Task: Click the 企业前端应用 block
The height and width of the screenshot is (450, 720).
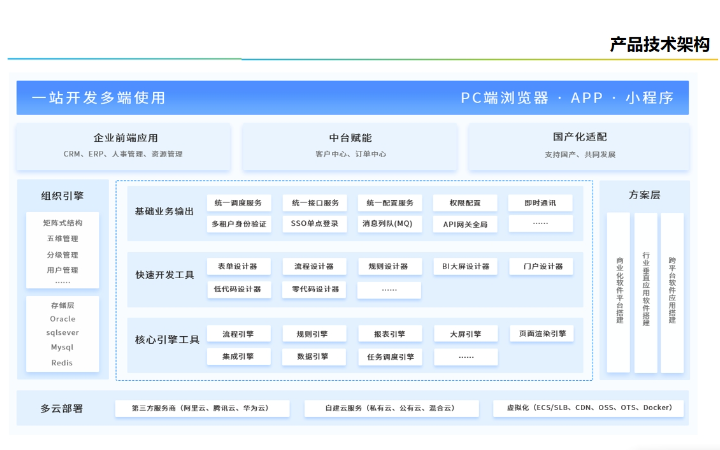Action: tap(124, 145)
